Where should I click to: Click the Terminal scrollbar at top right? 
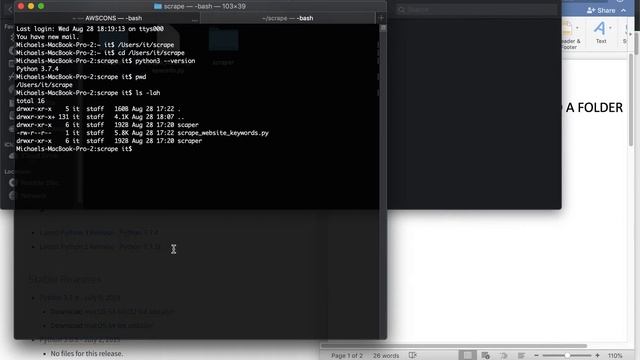tap(383, 28)
